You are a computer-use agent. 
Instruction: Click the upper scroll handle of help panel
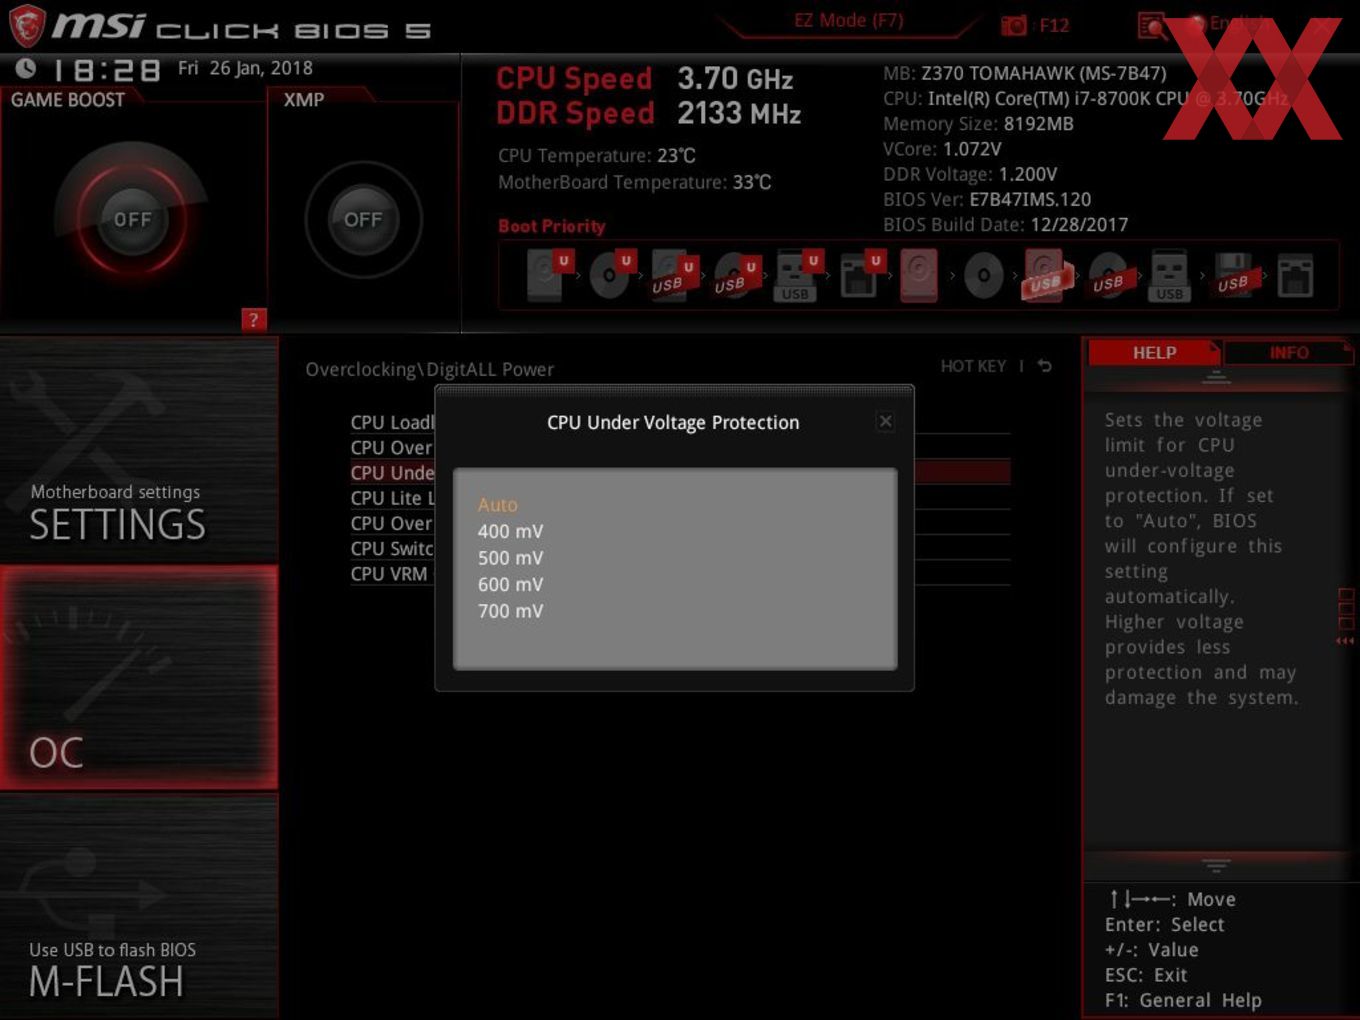tap(1216, 378)
